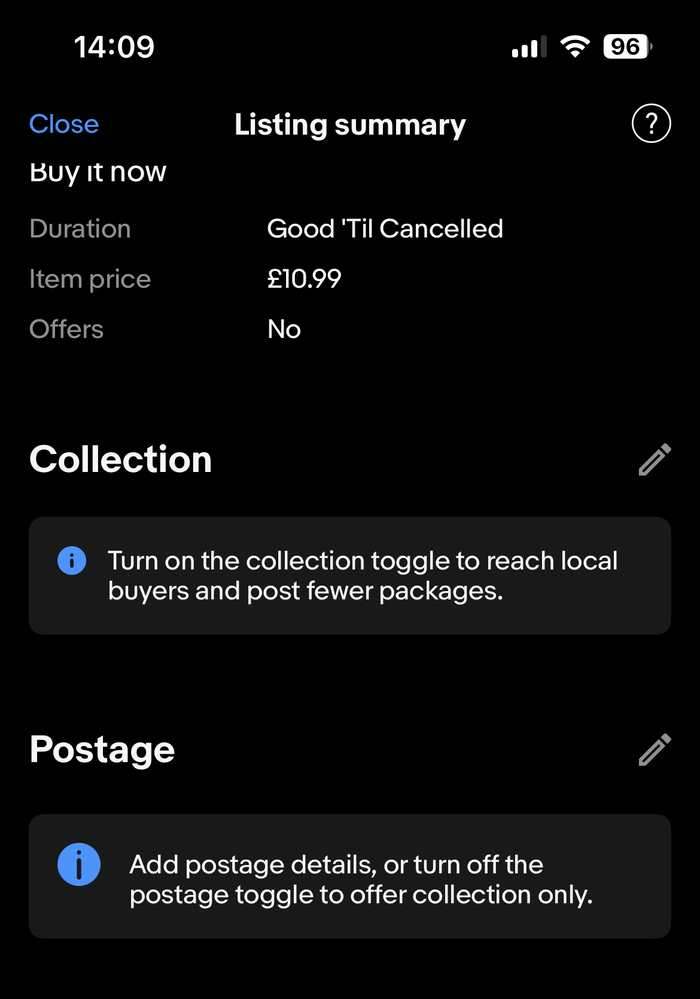The width and height of the screenshot is (700, 999).
Task: Open the Add postage details notice card
Action: pyautogui.click(x=350, y=876)
